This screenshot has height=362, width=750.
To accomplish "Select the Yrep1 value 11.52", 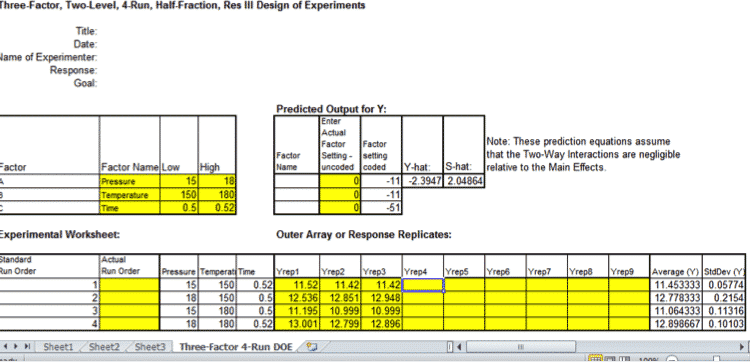I will [297, 285].
